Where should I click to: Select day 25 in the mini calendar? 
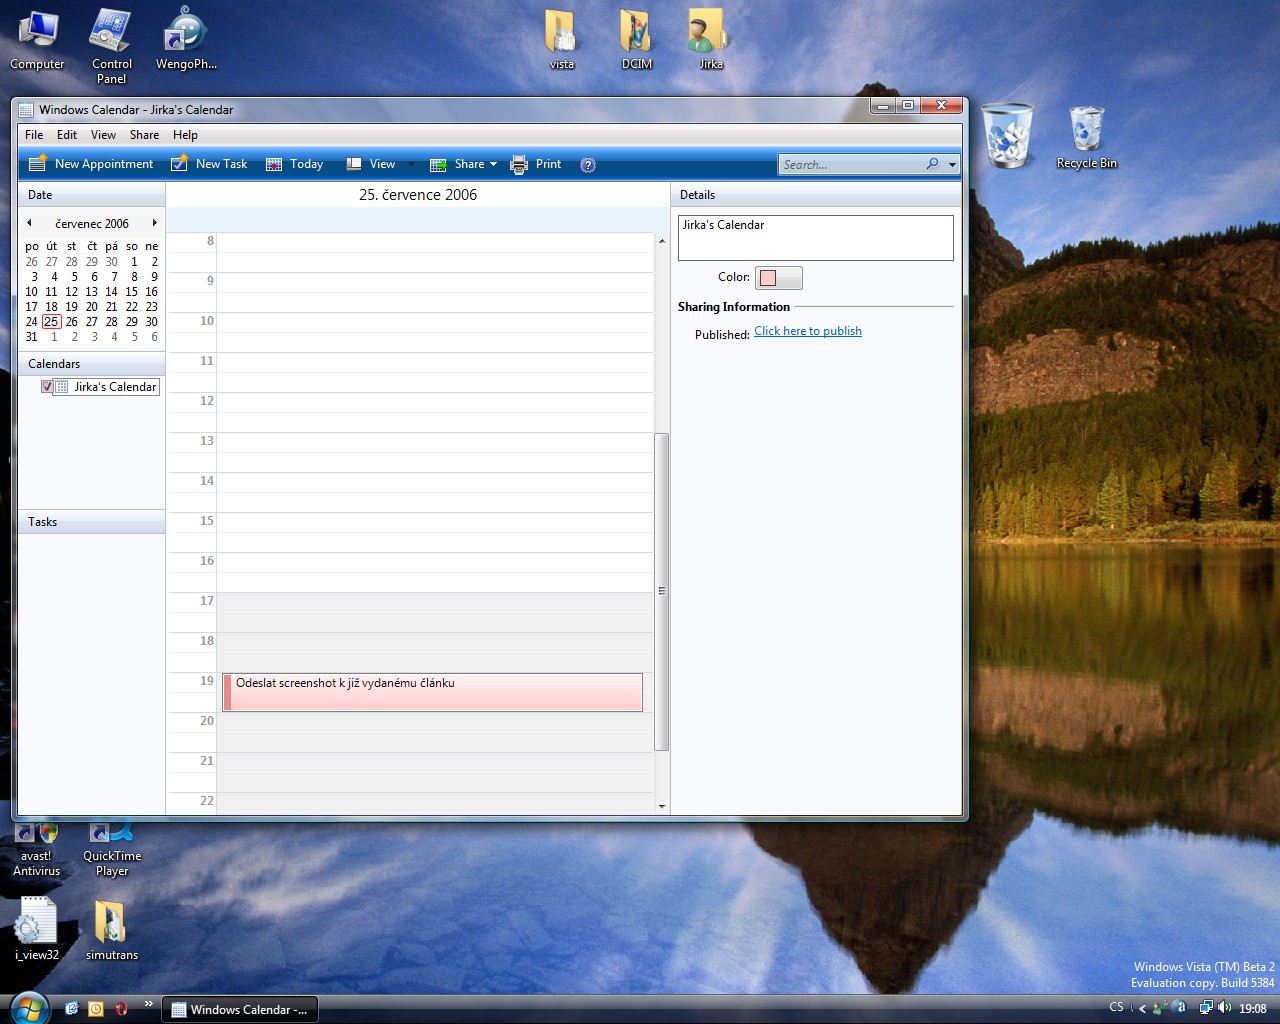click(x=51, y=322)
